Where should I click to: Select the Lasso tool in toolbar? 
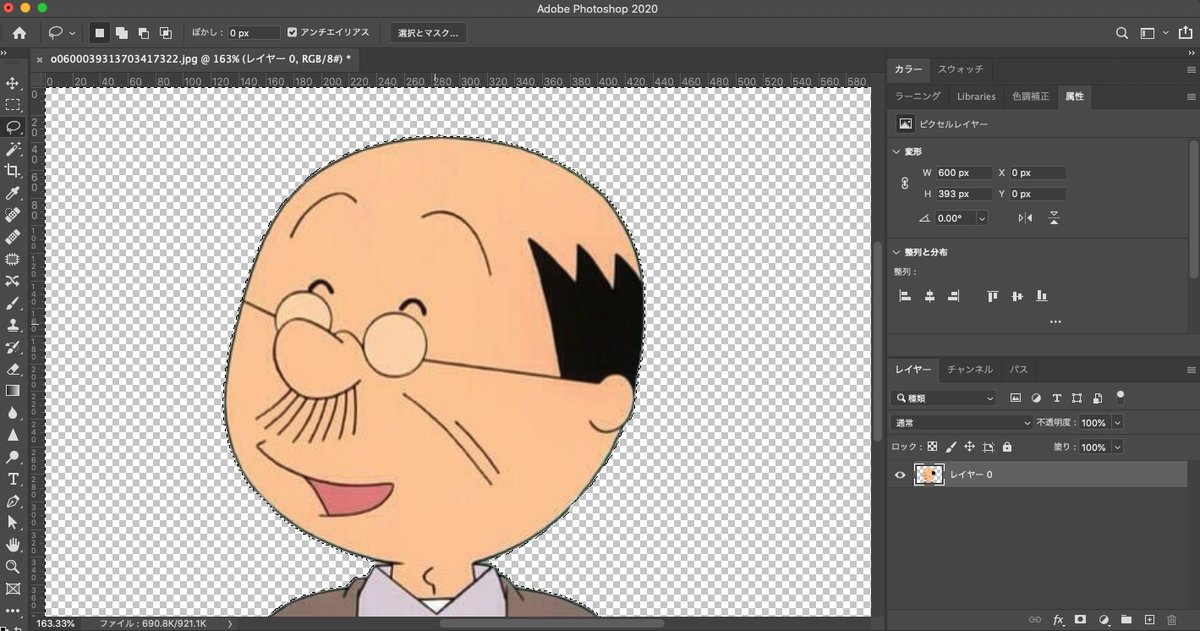[13, 127]
